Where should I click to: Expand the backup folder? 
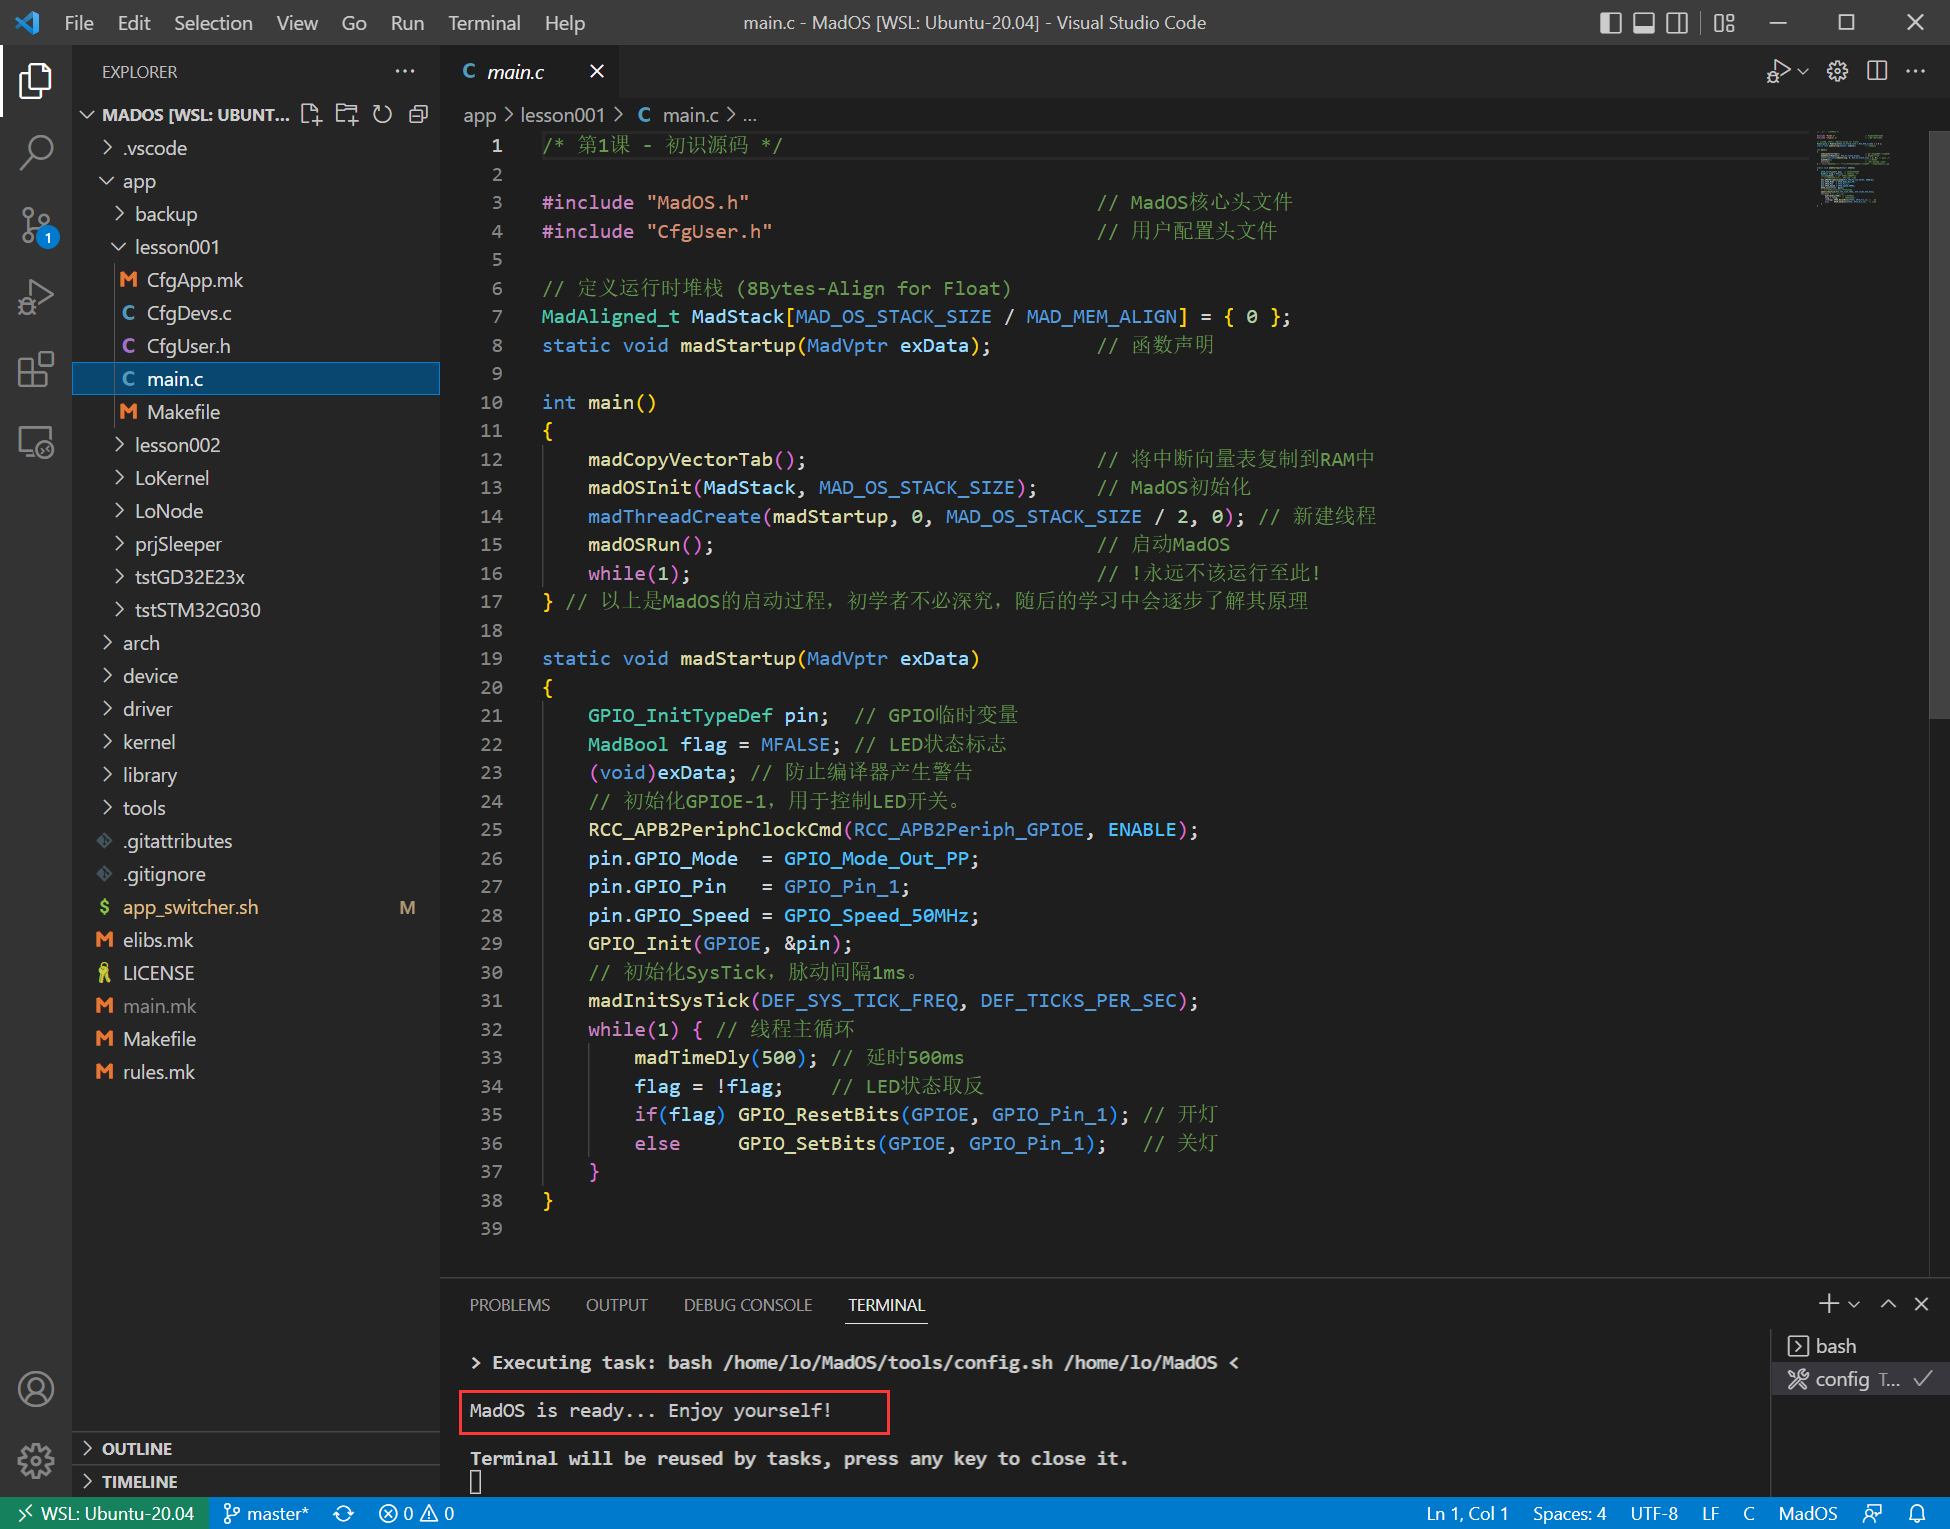pos(256,214)
